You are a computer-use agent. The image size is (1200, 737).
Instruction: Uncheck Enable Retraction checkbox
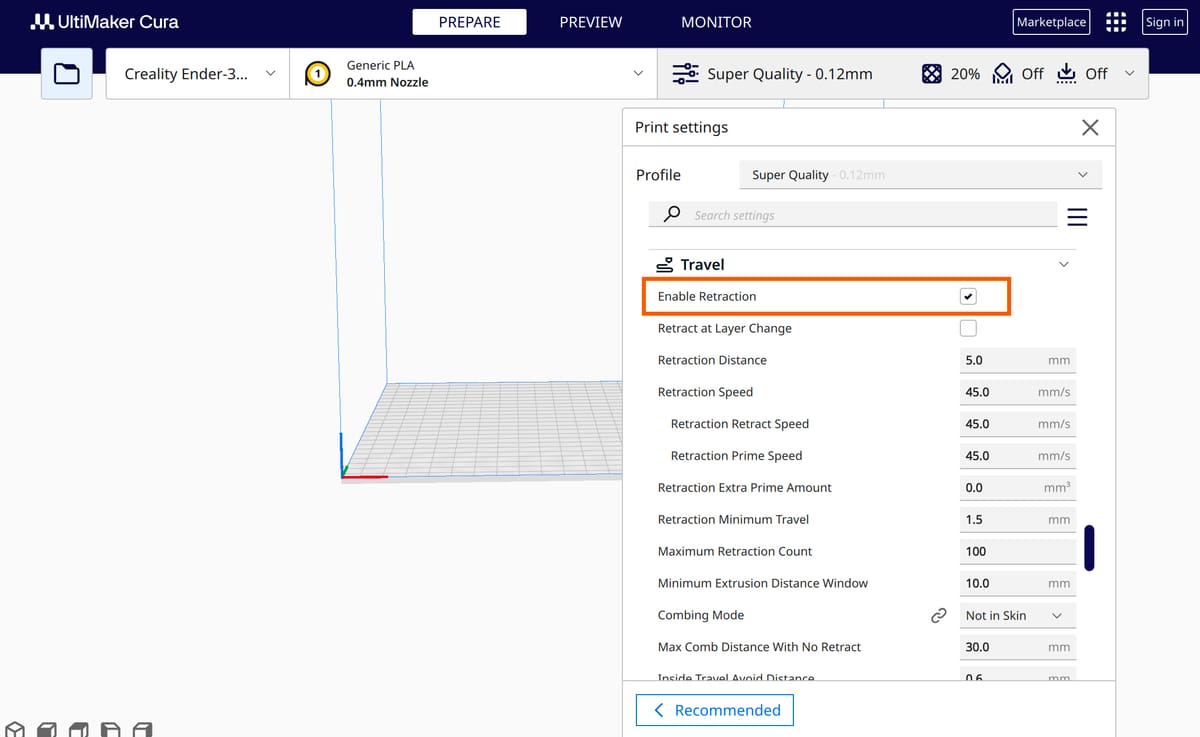pyautogui.click(x=968, y=297)
